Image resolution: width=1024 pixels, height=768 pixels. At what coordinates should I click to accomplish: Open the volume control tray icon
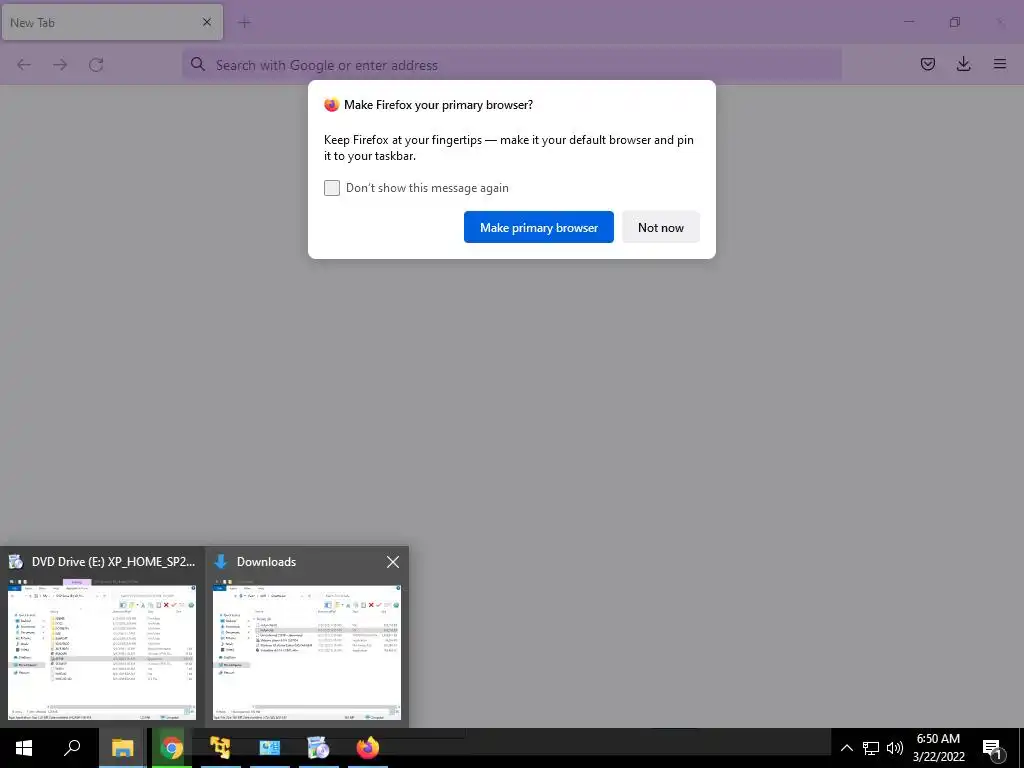tap(895, 748)
